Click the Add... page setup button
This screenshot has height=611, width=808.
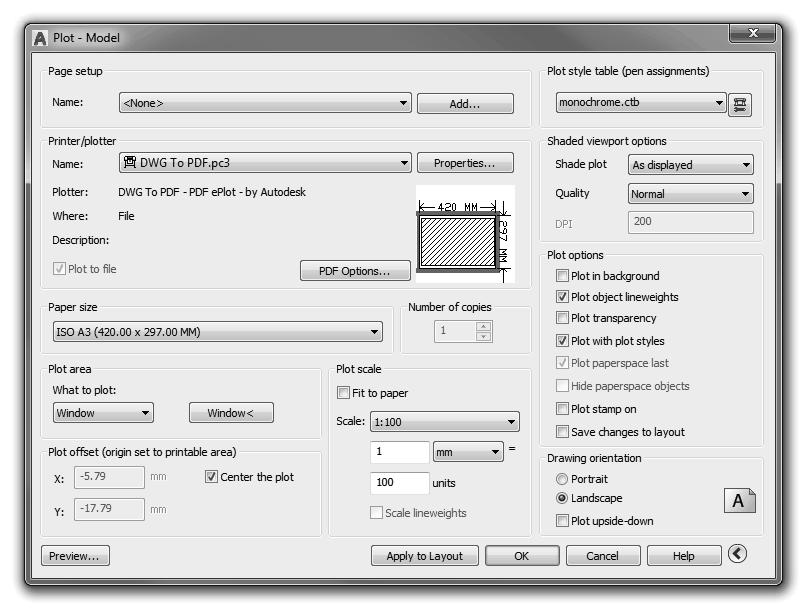coord(465,104)
